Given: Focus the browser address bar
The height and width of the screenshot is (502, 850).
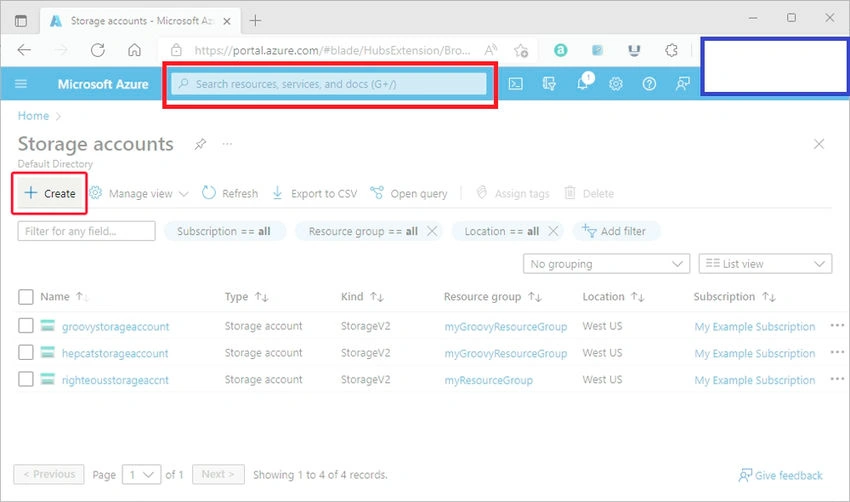Looking at the screenshot, I should pyautogui.click(x=332, y=50).
